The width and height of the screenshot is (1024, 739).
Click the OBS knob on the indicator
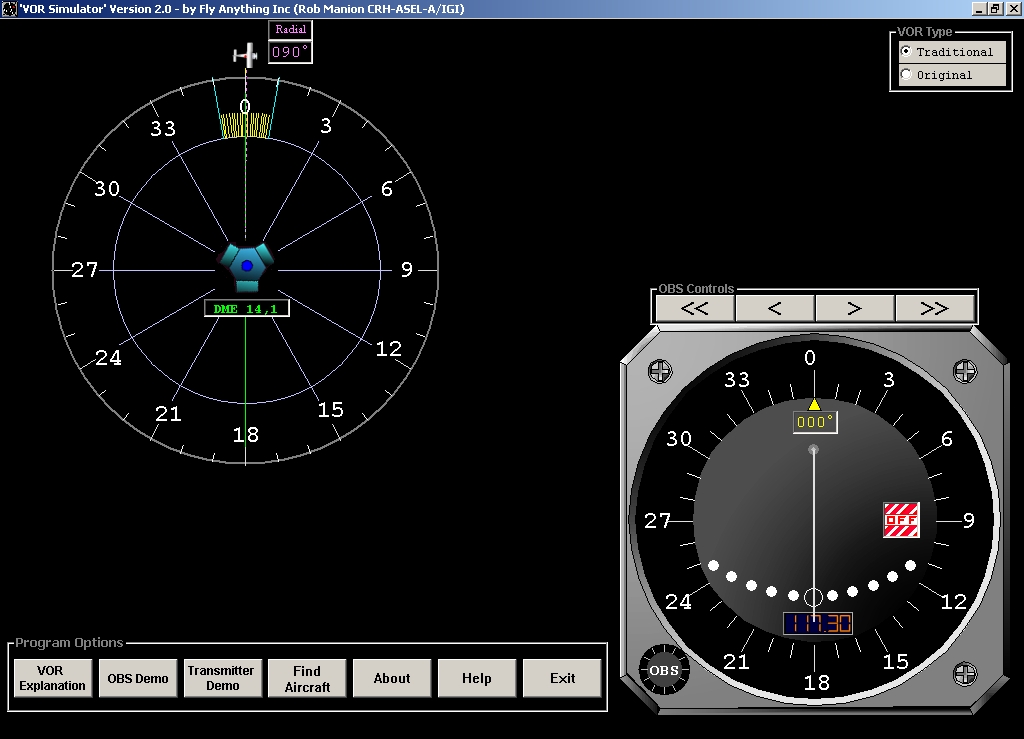tap(663, 671)
